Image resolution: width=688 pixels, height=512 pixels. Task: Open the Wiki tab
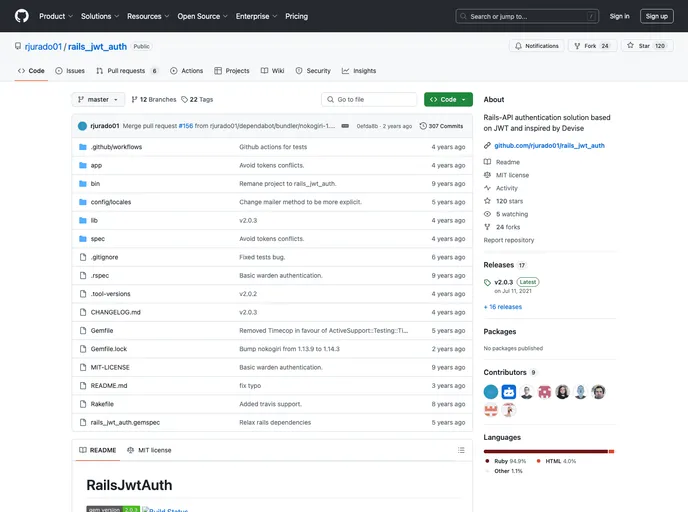(272, 71)
